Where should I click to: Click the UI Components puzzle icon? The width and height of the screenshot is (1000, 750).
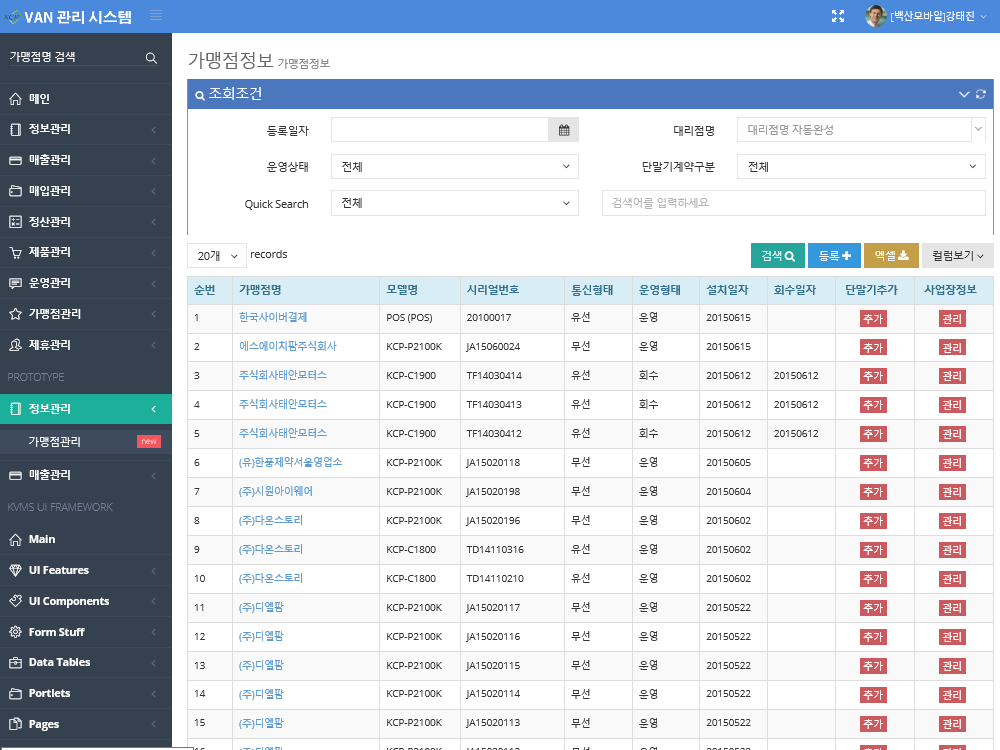15,601
